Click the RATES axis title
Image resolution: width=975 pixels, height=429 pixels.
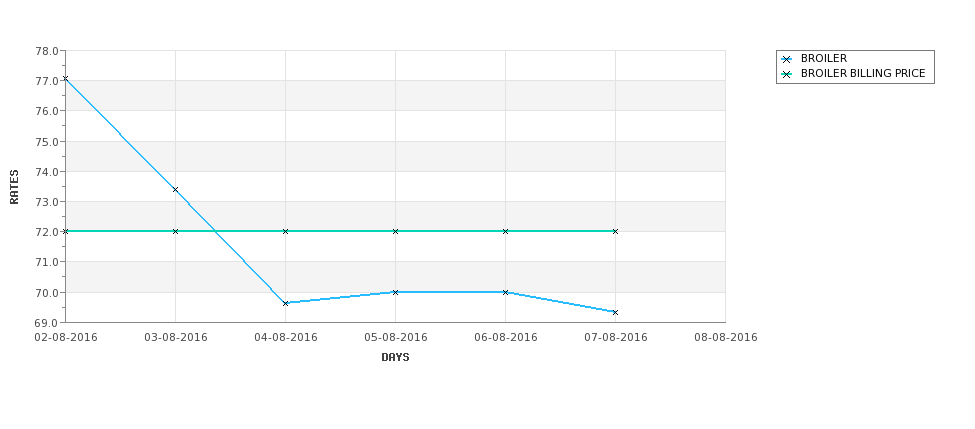[x=14, y=187]
